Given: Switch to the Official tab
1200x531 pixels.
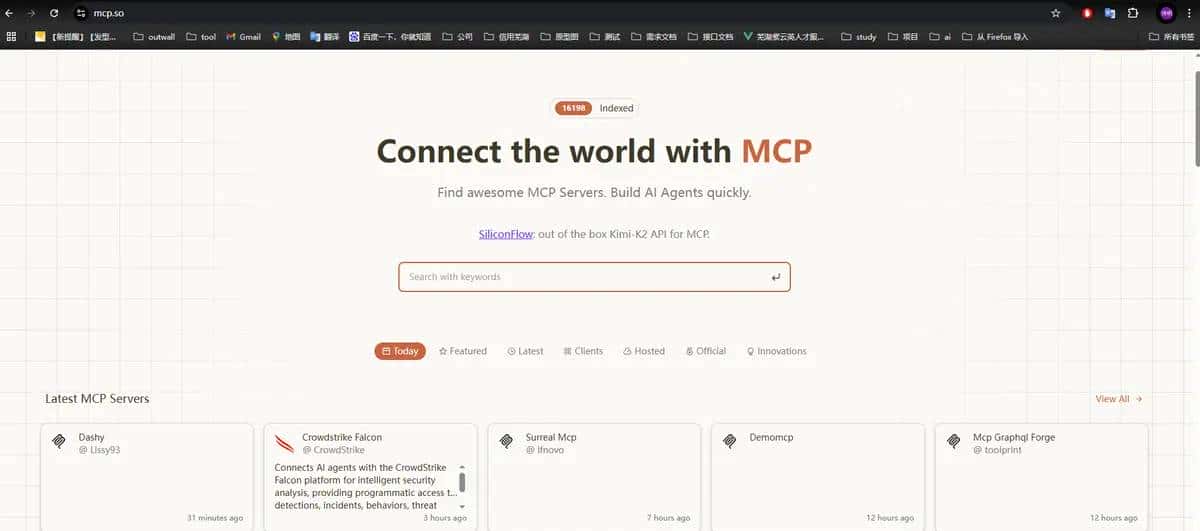Looking at the screenshot, I should [x=706, y=351].
